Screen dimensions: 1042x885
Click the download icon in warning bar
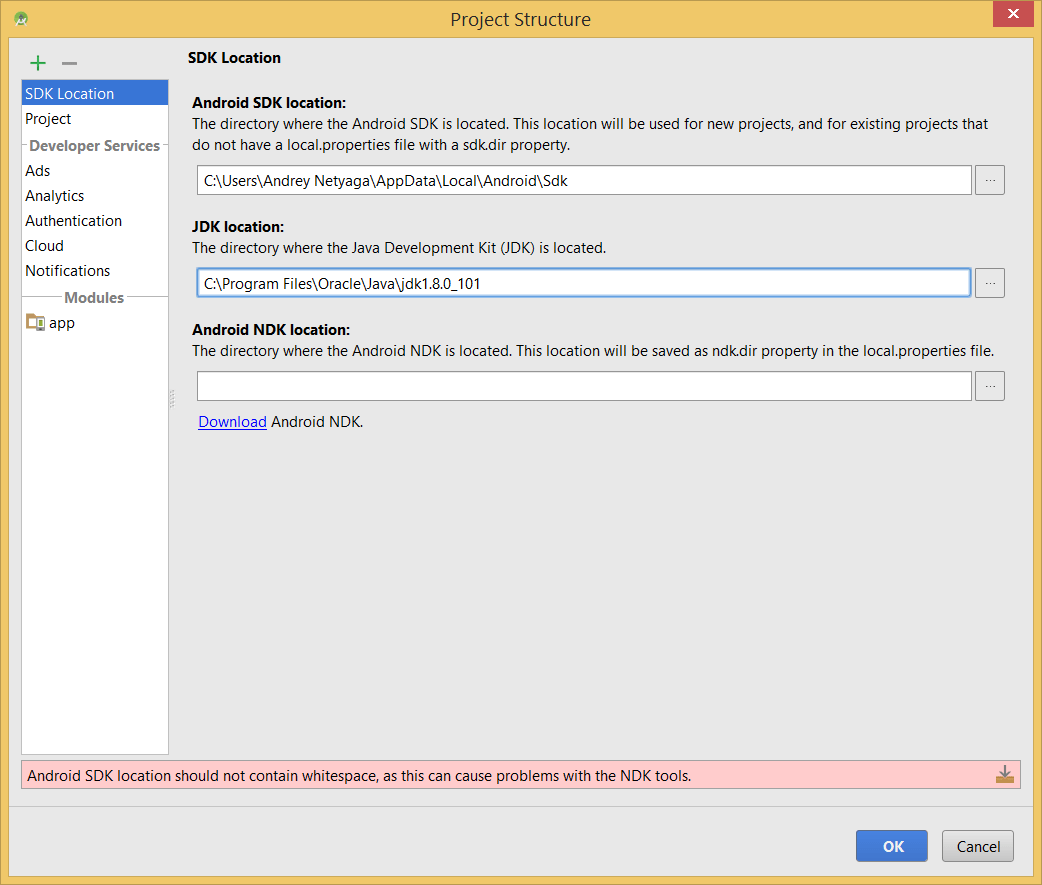[1005, 774]
